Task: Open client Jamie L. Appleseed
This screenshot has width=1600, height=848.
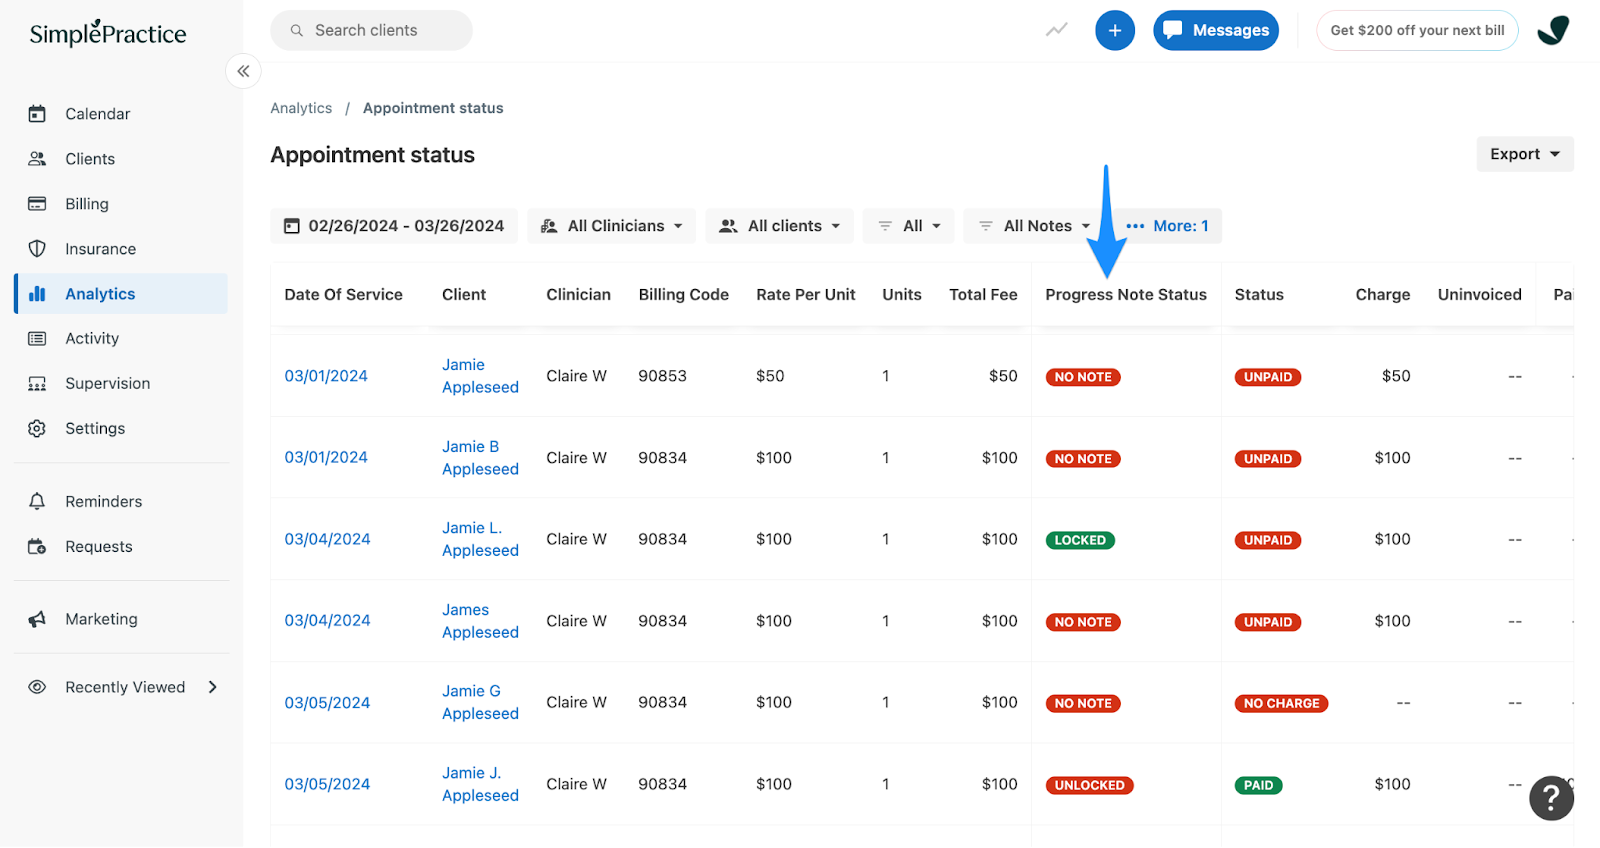Action: click(x=481, y=539)
